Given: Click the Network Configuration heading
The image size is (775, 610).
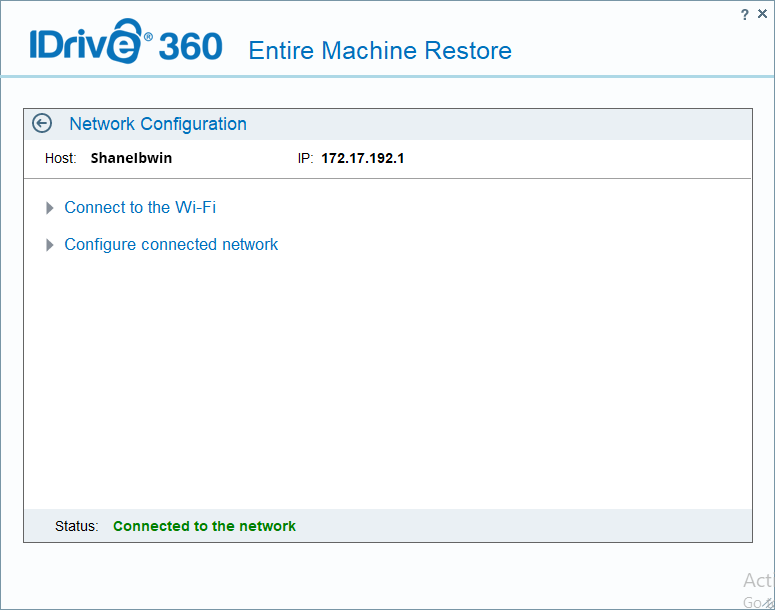Looking at the screenshot, I should [158, 124].
